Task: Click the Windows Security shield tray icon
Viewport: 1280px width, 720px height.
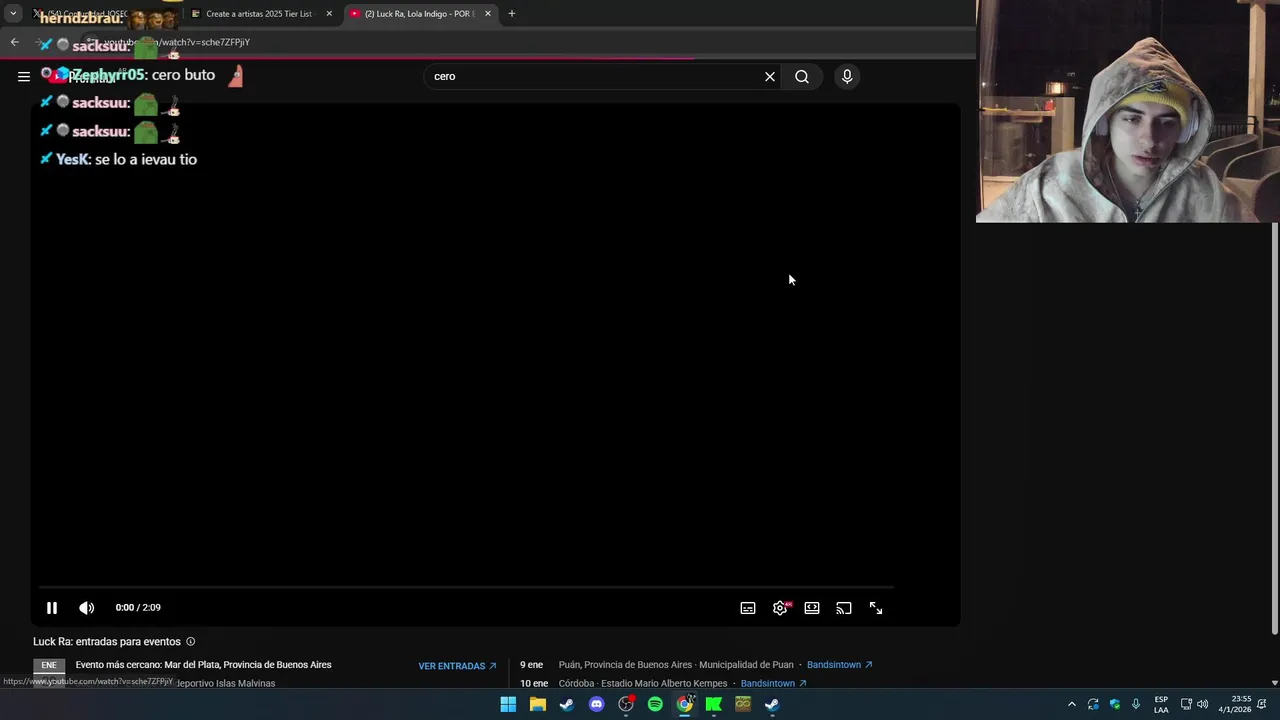Action: click(x=1115, y=704)
